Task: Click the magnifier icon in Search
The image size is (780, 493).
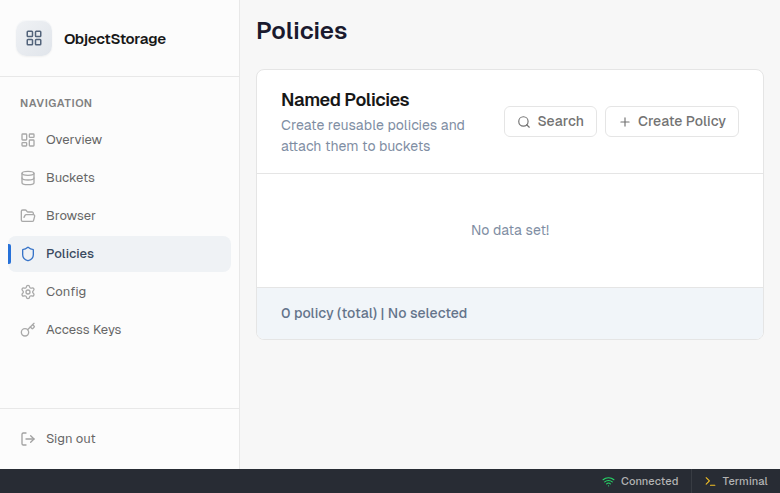Action: pyautogui.click(x=524, y=122)
